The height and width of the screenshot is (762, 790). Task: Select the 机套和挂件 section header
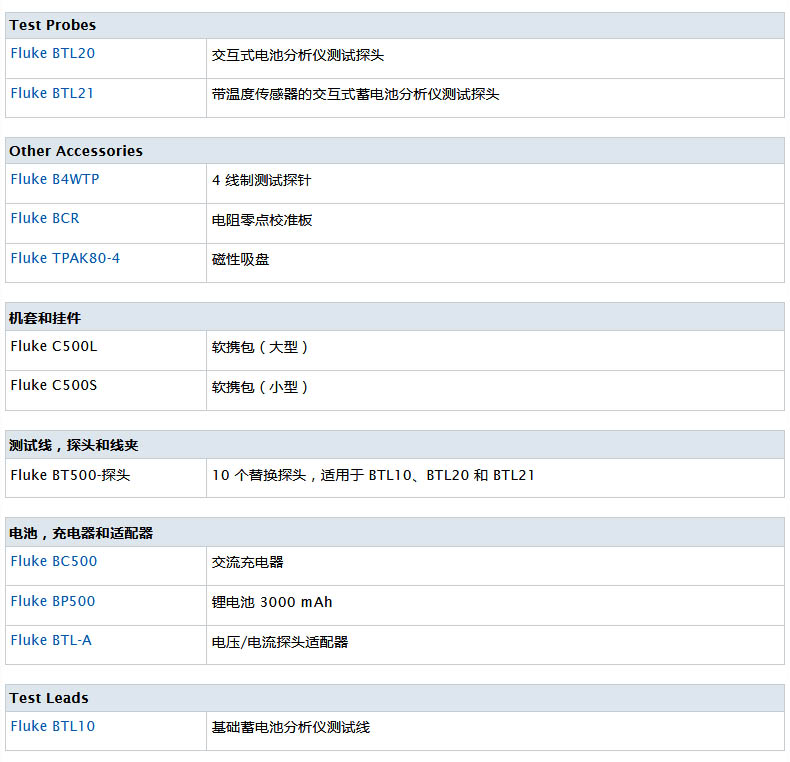(45, 318)
